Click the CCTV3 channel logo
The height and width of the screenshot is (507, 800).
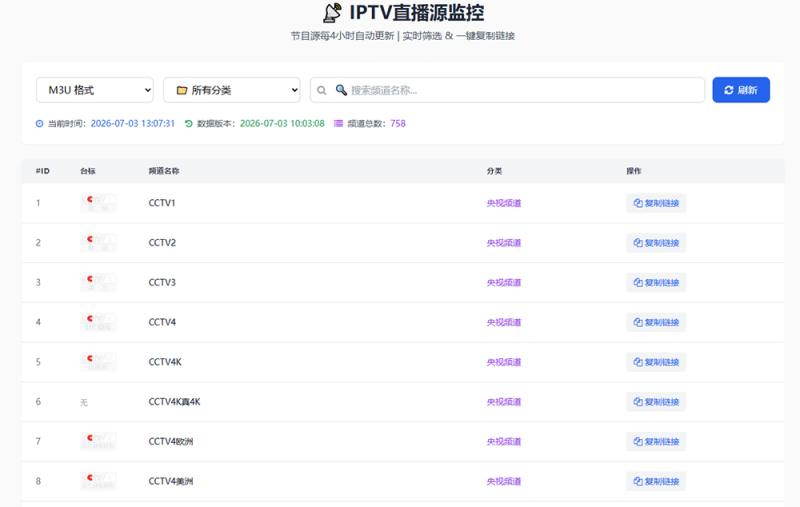click(98, 283)
